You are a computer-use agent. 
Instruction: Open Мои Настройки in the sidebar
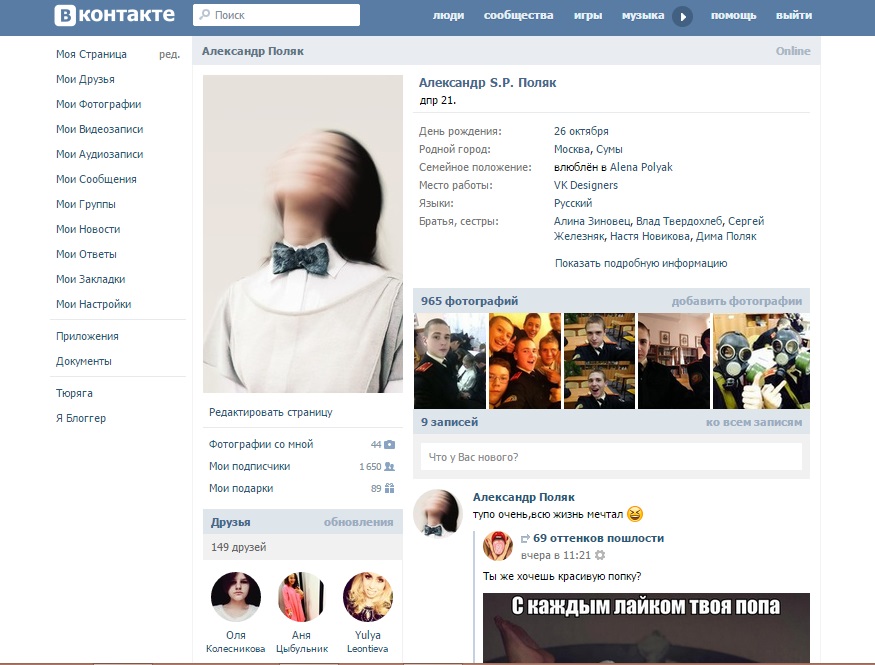point(94,304)
